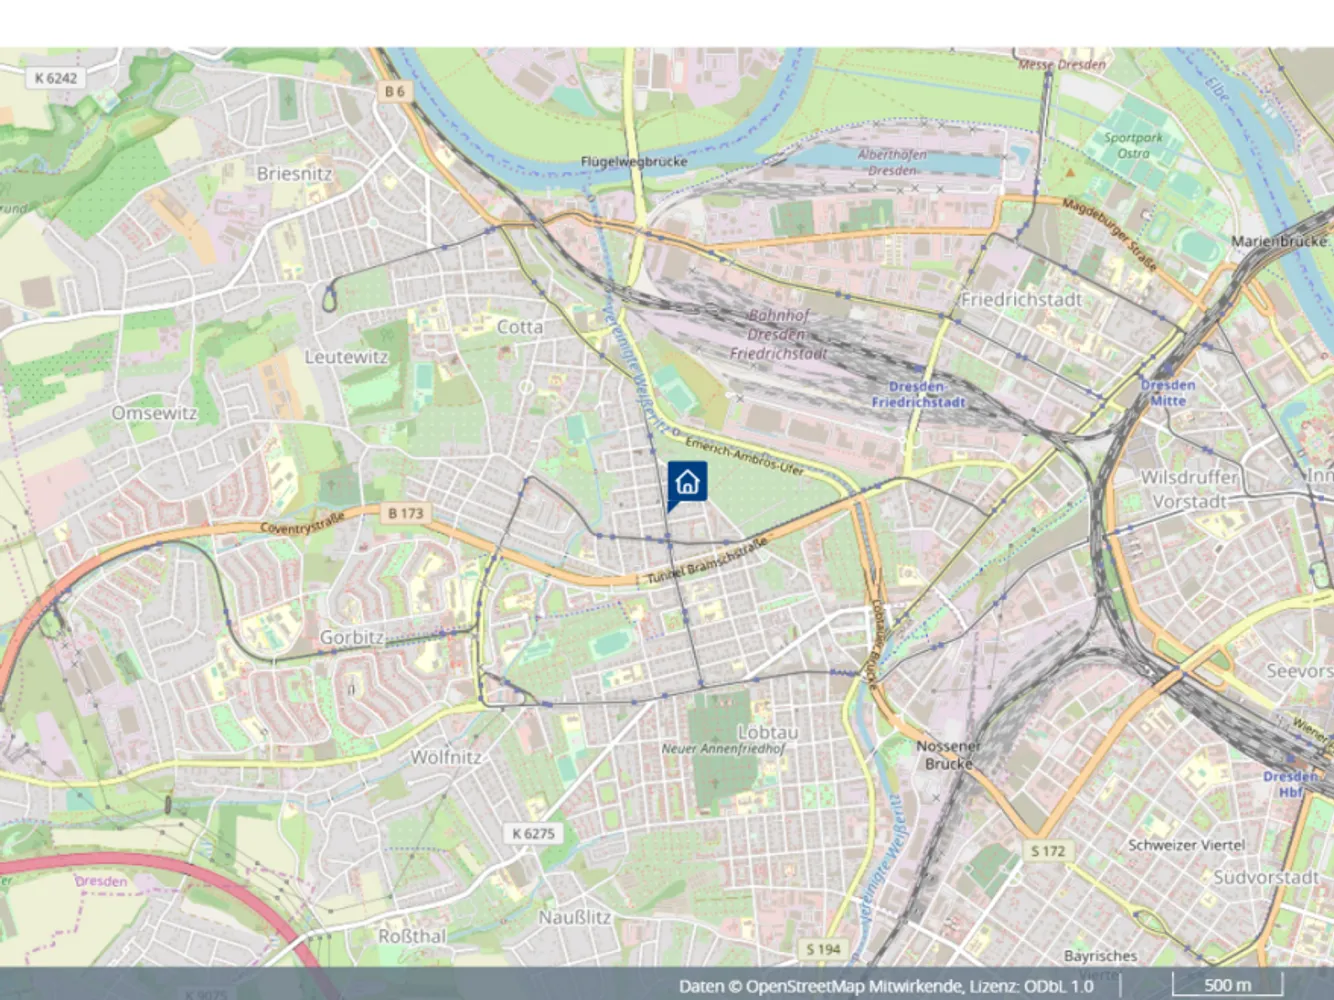Select the Sportpark Ostra label
Viewport: 1334px width, 1000px height.
pyautogui.click(x=1133, y=146)
